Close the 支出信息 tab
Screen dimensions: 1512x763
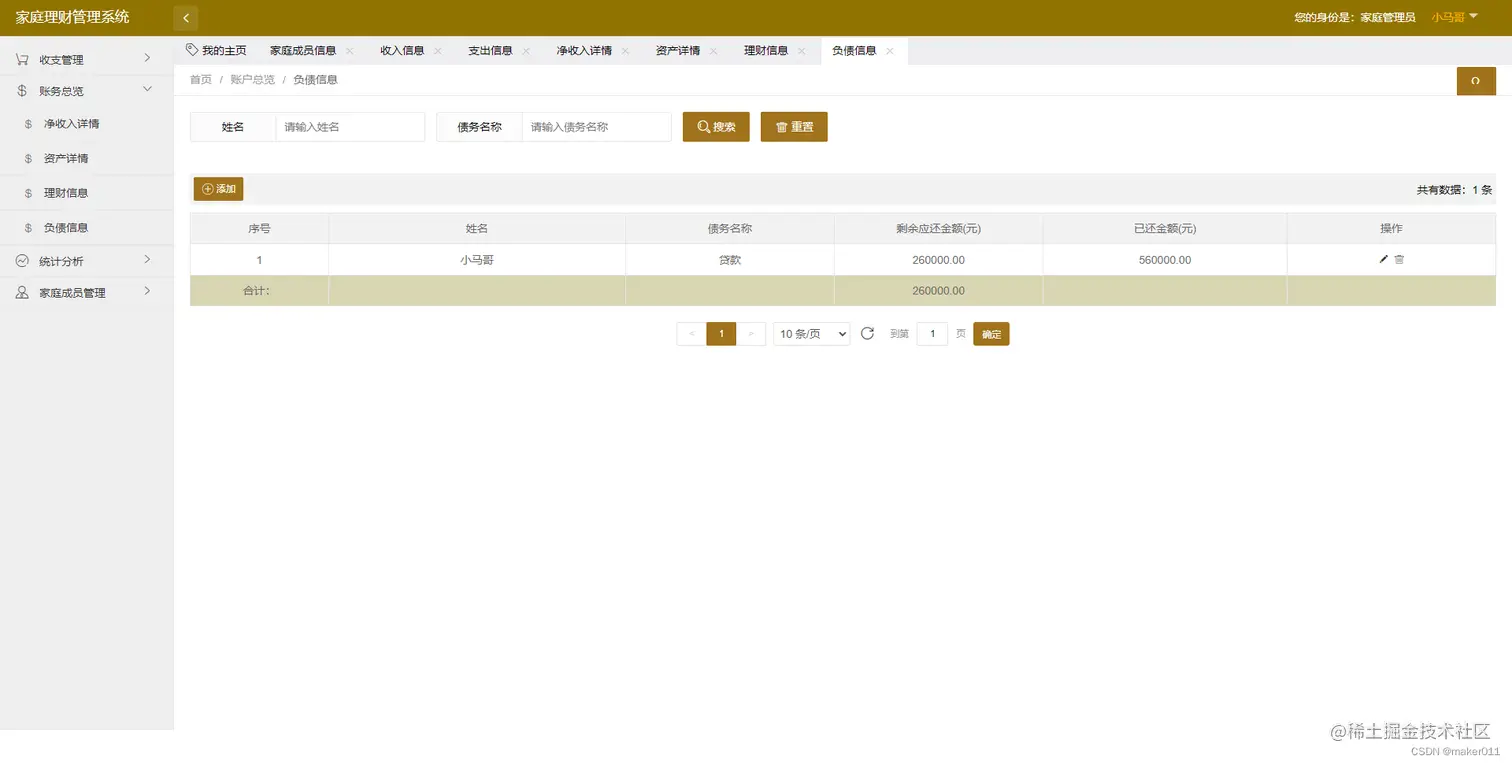coord(526,51)
